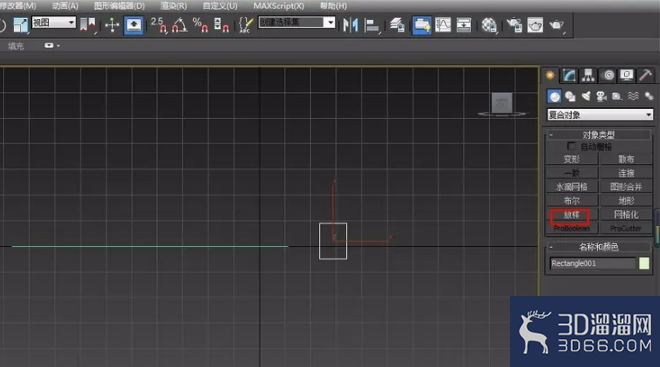Screen dimensions: 660x367
Task: Select the Geometry category icon
Action: point(554,96)
